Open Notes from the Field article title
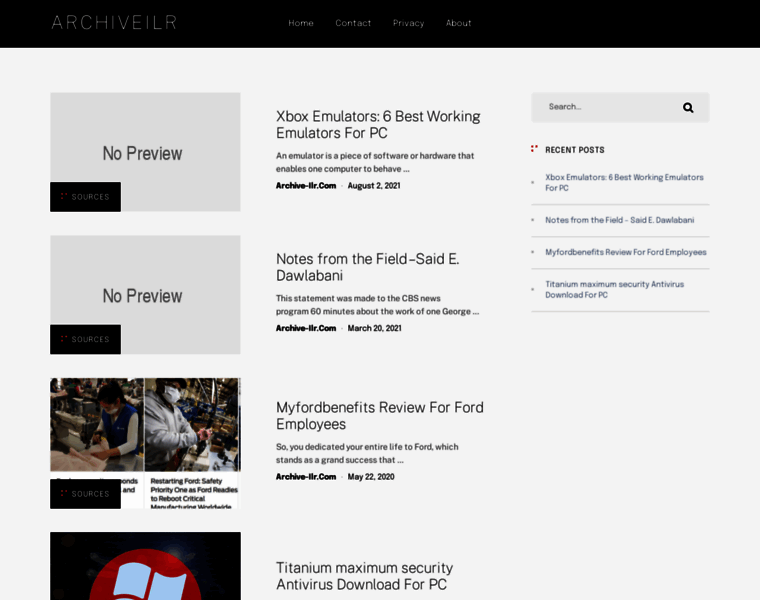760x600 pixels. point(367,267)
